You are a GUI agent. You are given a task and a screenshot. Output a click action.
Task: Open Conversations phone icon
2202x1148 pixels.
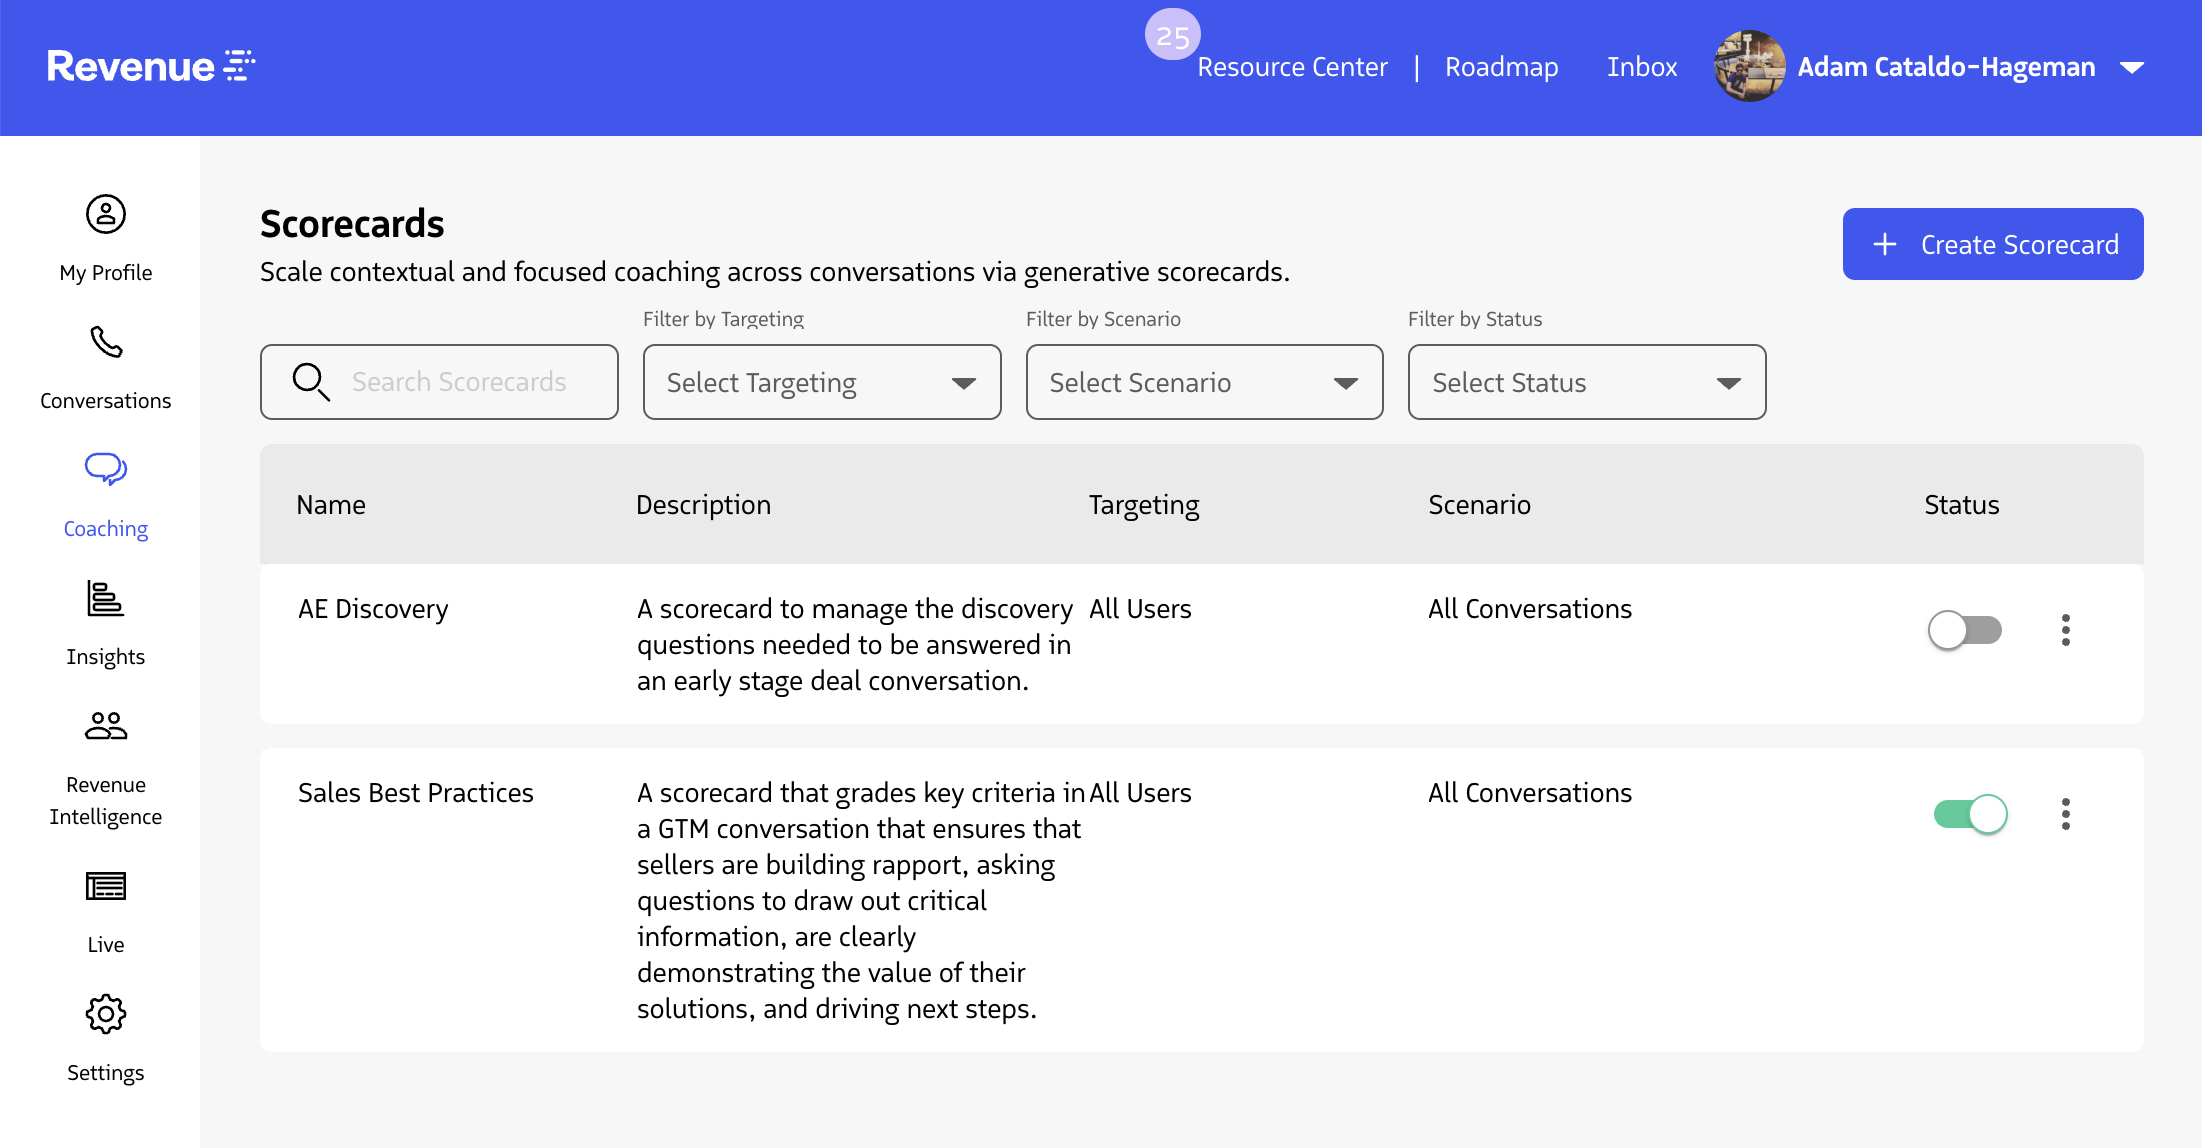(106, 343)
